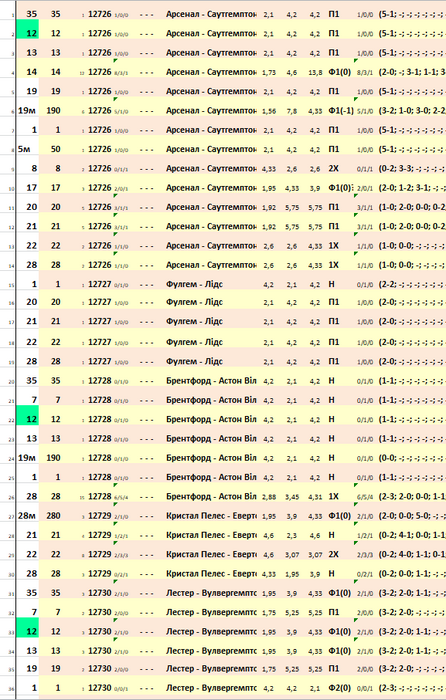The image size is (446, 700).
Task: Select 12730 in spreadsheet row 36
Action: 100,688
